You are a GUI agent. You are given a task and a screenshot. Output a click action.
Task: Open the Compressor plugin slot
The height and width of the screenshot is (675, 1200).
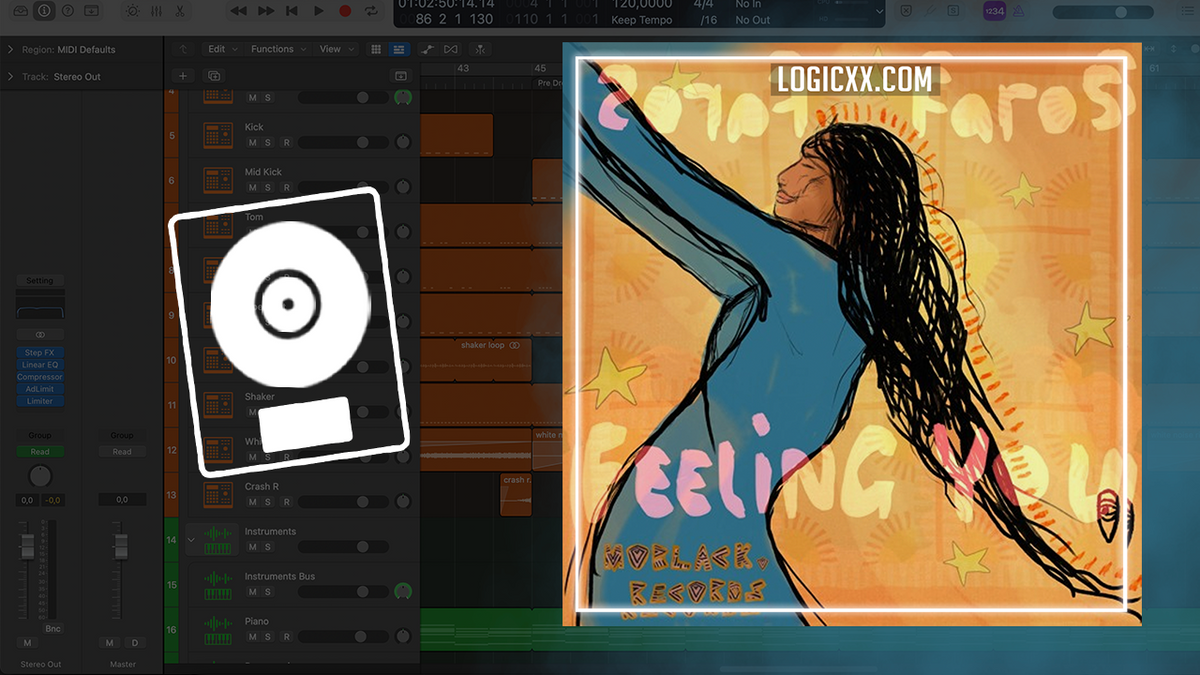tap(39, 376)
